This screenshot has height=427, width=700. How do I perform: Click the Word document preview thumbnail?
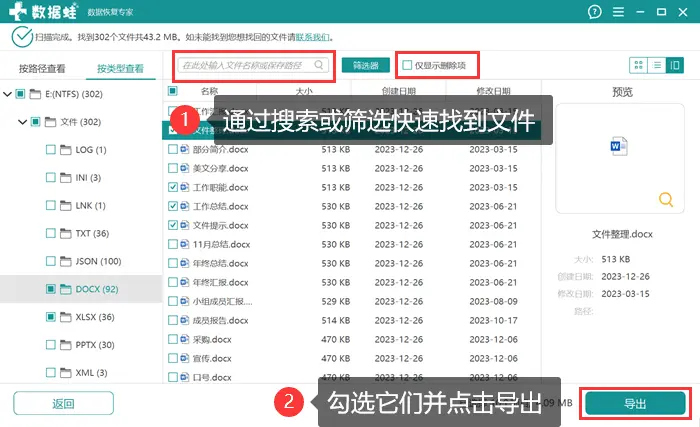(619, 147)
